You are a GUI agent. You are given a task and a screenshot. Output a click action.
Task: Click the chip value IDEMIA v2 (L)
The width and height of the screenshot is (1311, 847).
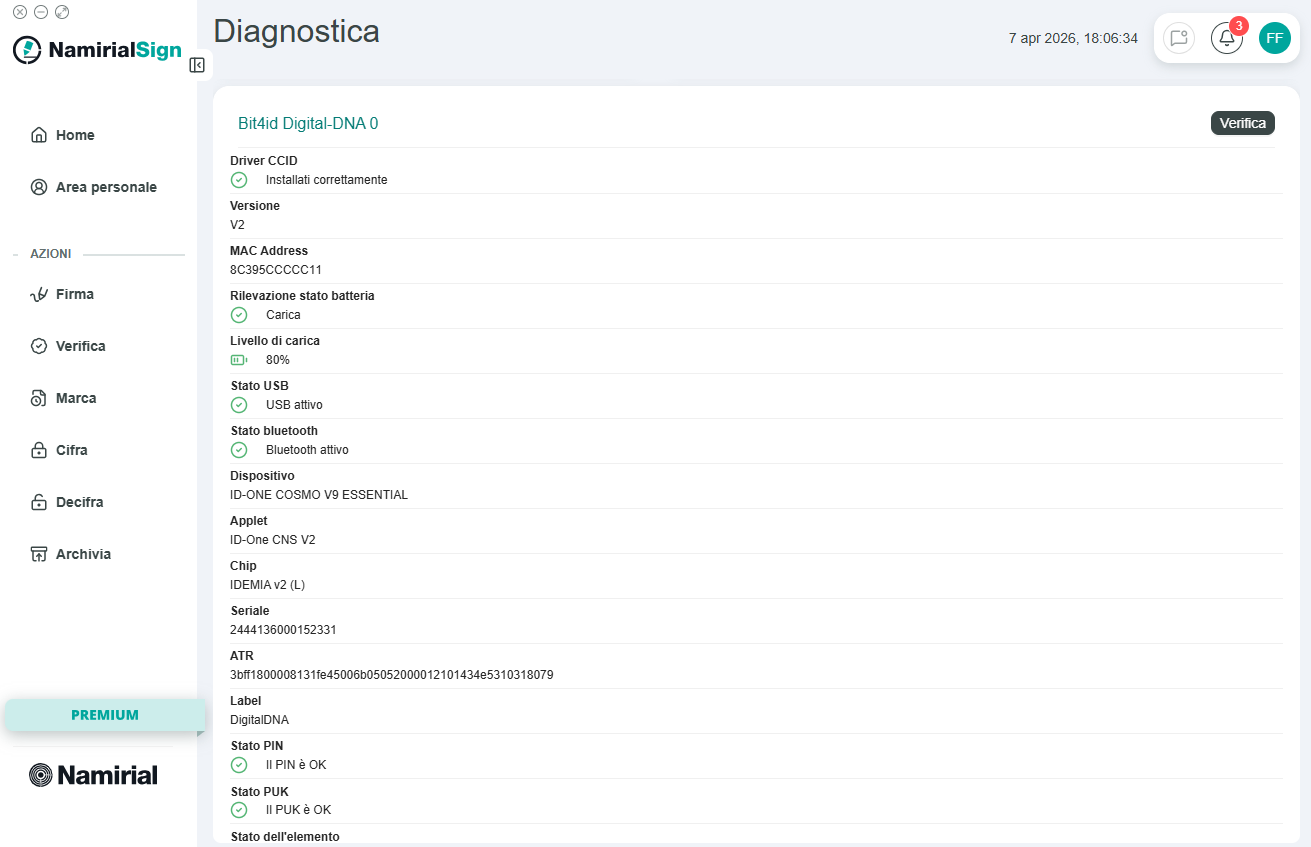[268, 585]
